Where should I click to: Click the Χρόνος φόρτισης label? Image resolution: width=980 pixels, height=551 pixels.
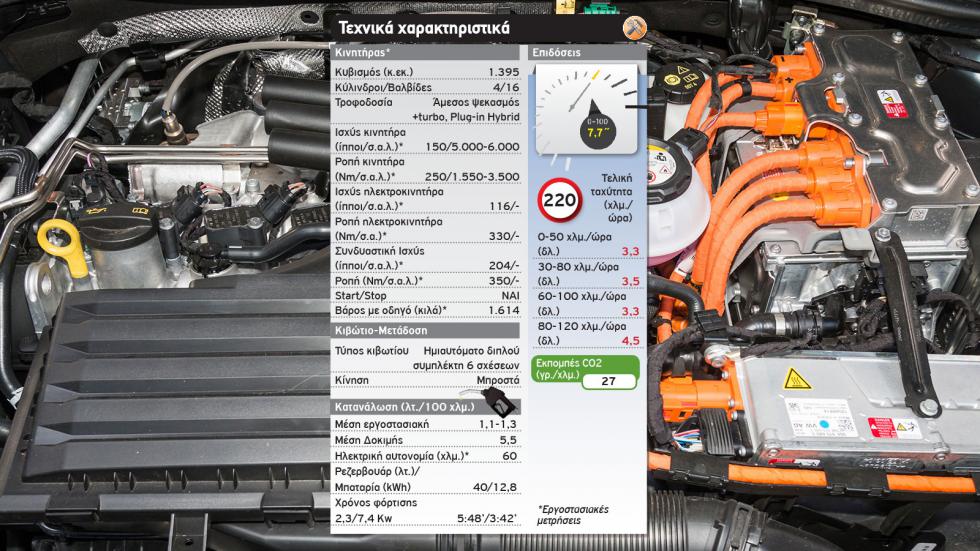pos(376,503)
